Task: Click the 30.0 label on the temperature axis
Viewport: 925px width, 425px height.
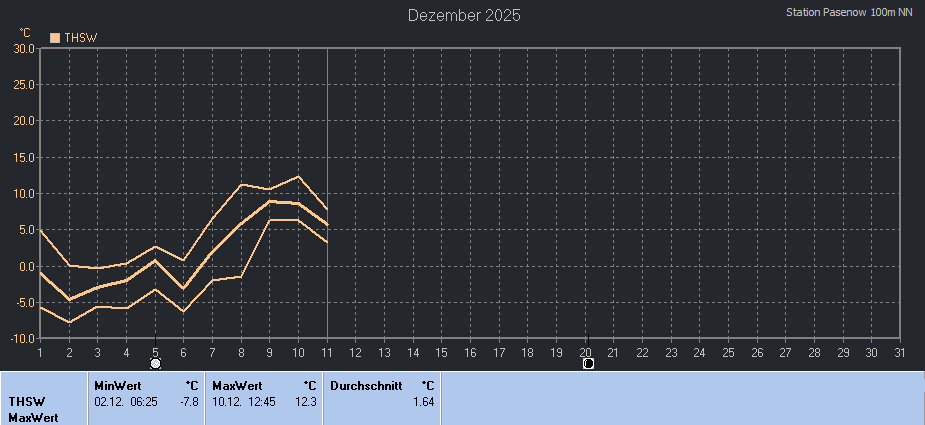Action: tap(24, 48)
